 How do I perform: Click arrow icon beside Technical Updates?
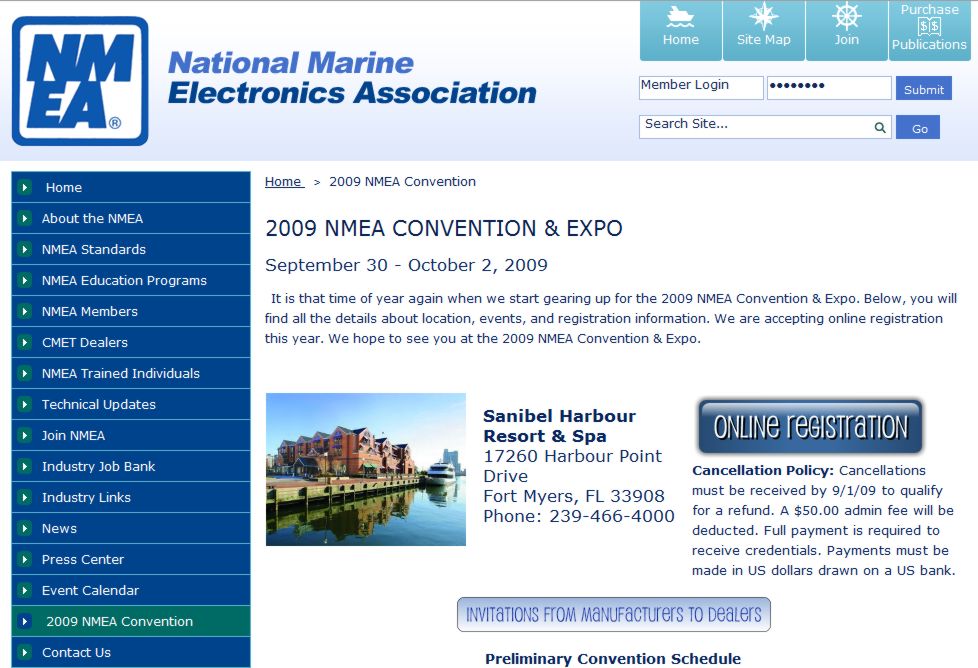tap(25, 404)
